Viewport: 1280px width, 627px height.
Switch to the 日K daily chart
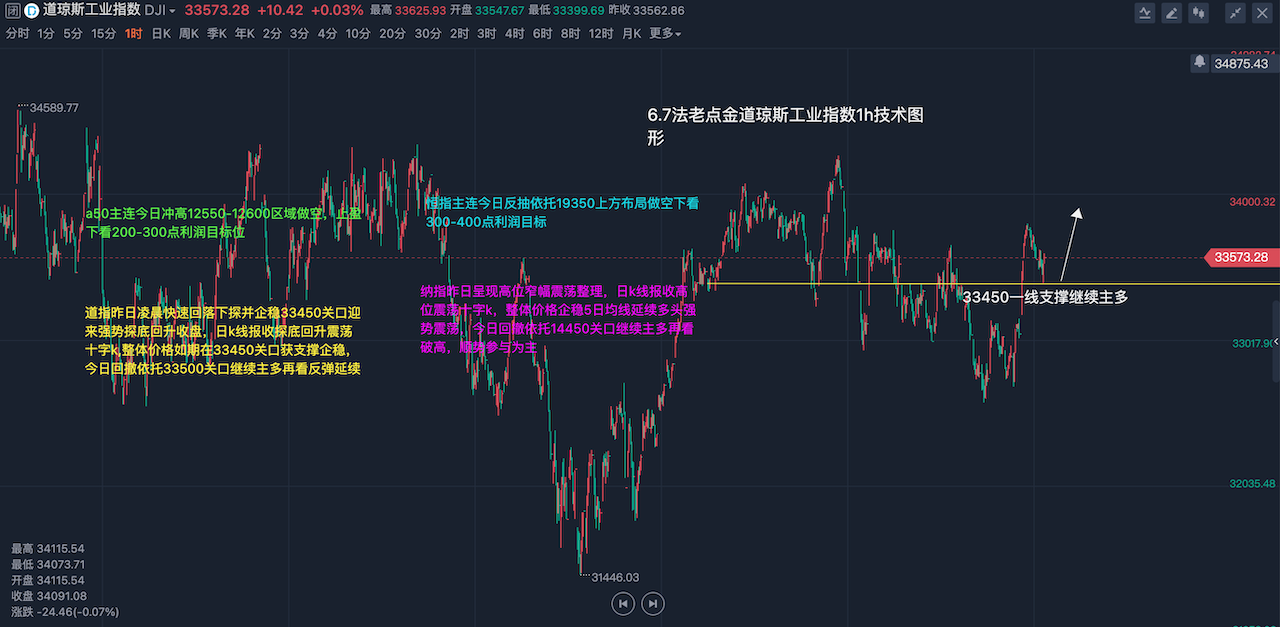click(x=161, y=33)
